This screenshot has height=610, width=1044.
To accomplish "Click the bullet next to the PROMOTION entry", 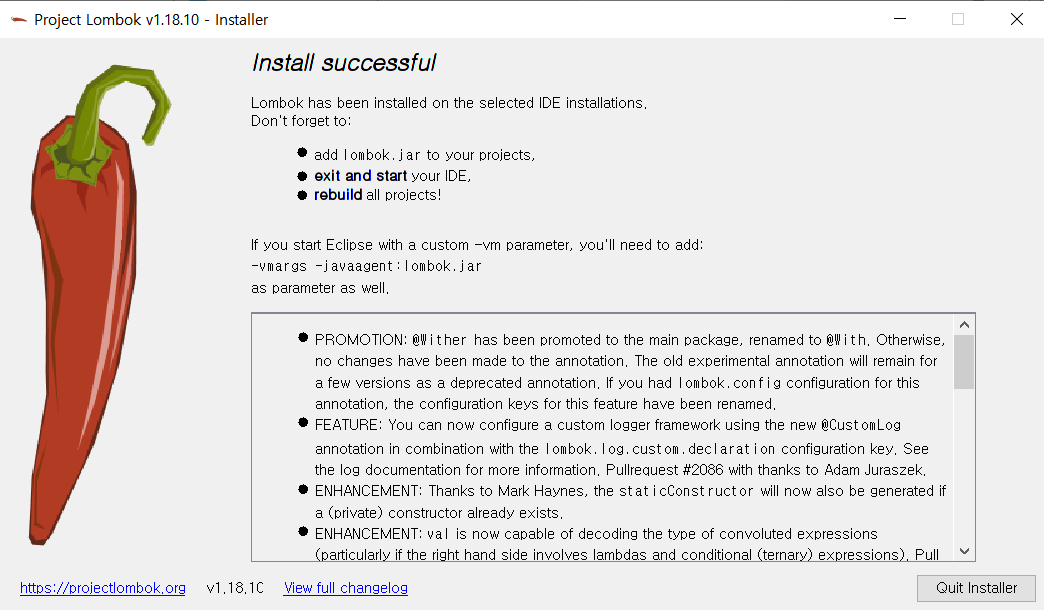I will pyautogui.click(x=301, y=339).
